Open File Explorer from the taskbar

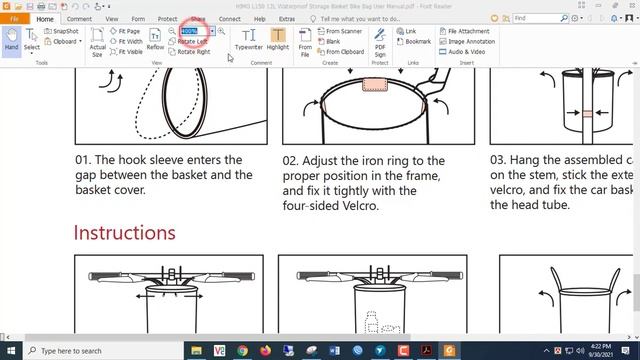pos(196,351)
